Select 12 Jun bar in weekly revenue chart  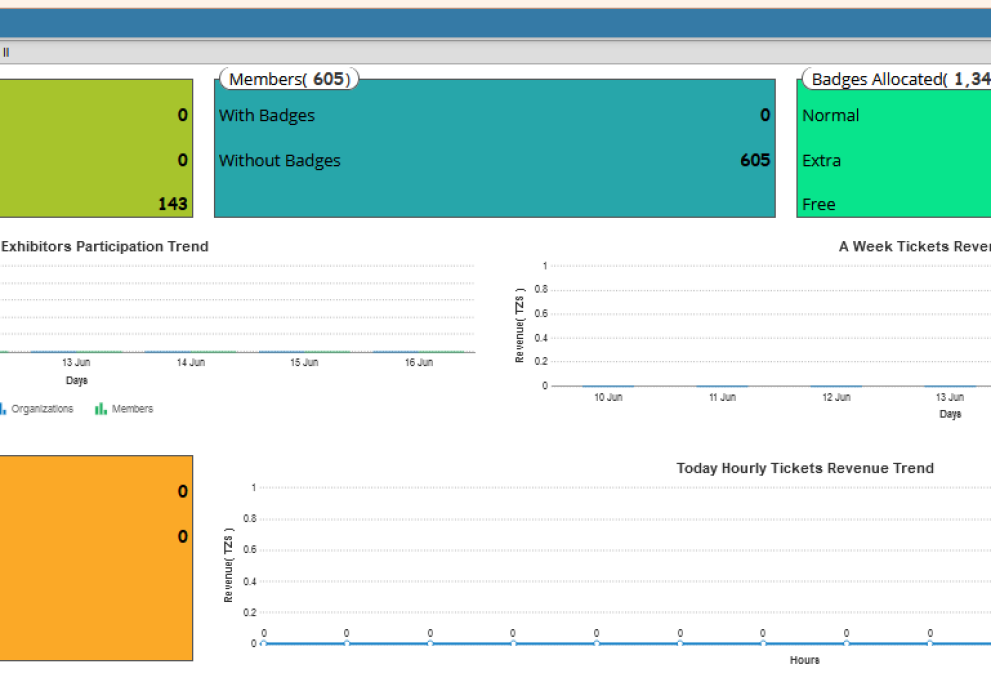coord(836,385)
